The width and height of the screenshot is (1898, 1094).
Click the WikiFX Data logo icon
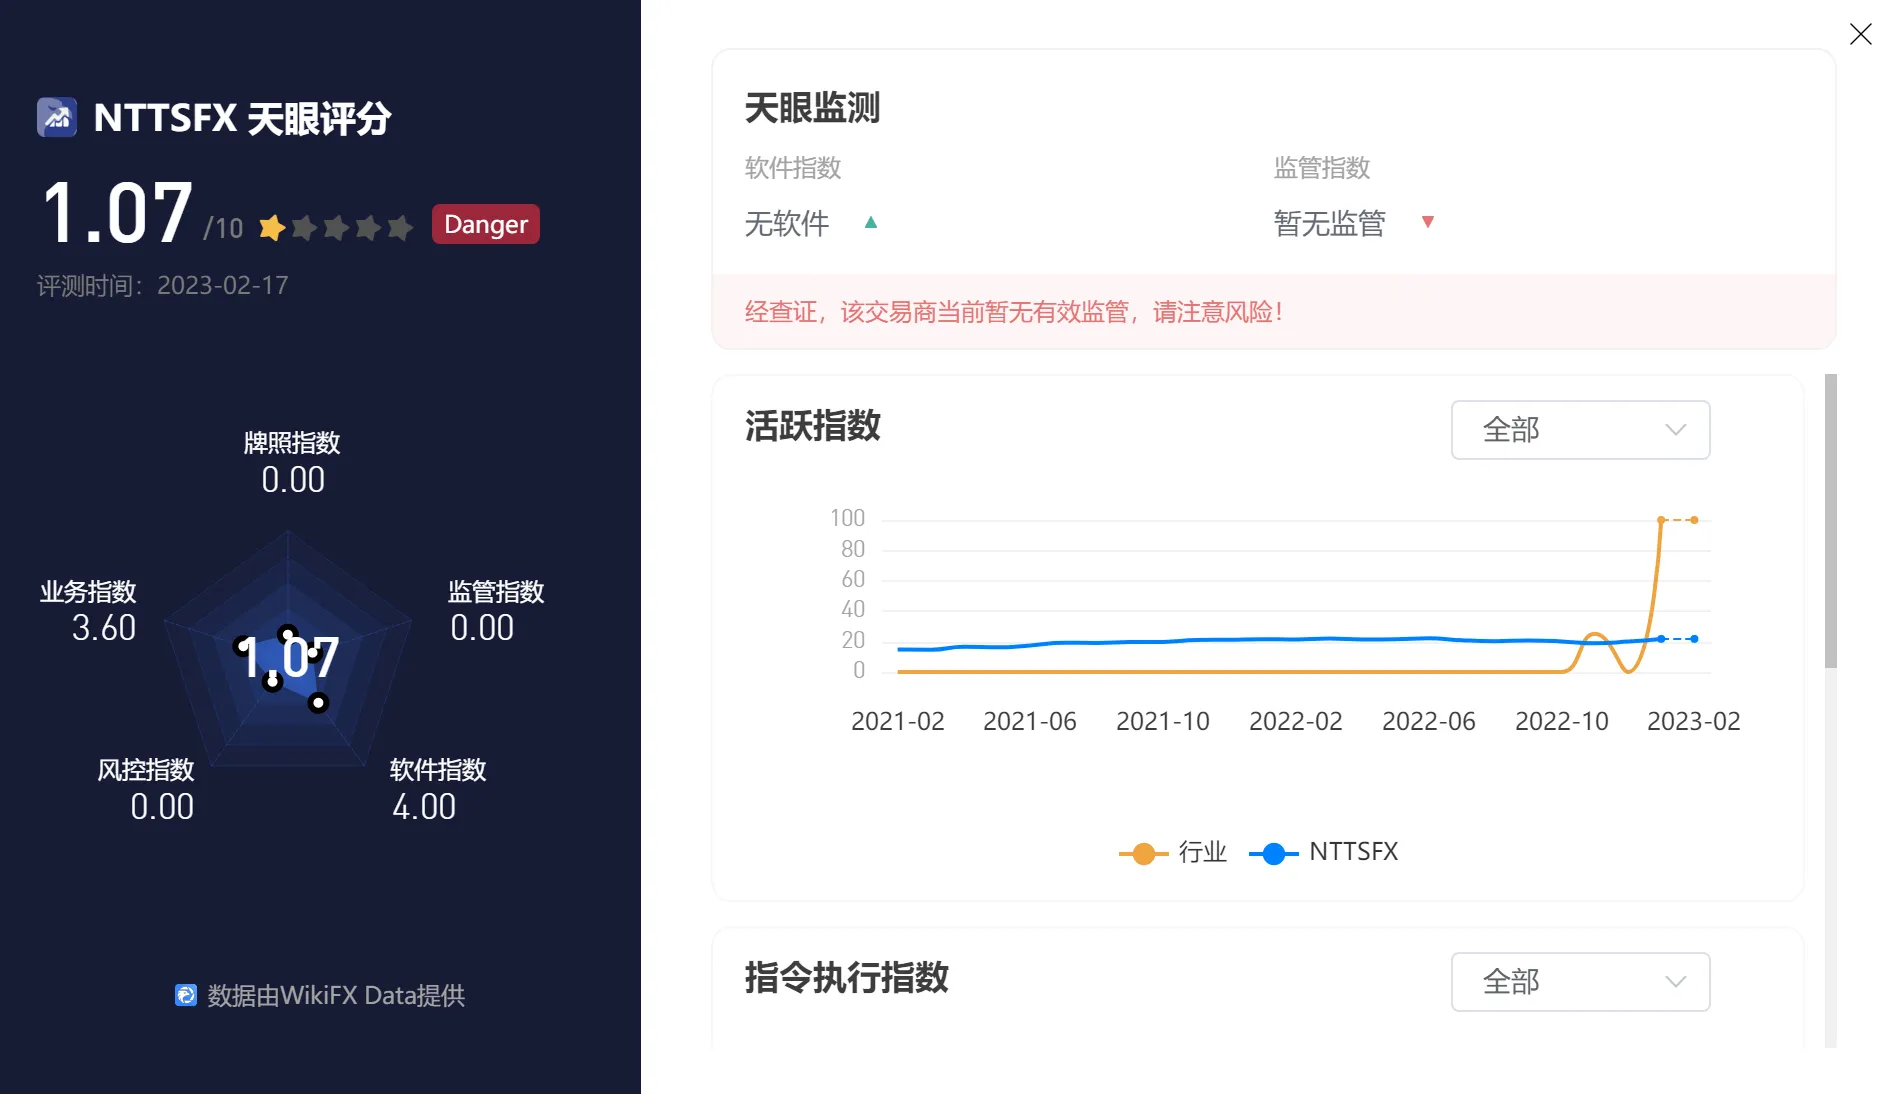point(186,995)
